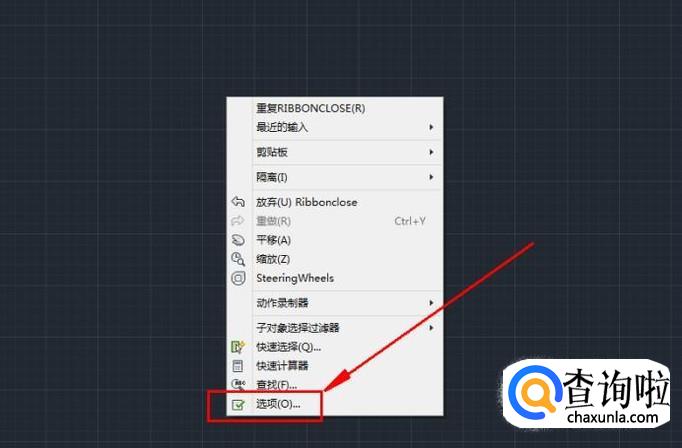This screenshot has width=682, height=448.
Task: Click the redo arrow icon beside 重做(R)
Action: [238, 221]
